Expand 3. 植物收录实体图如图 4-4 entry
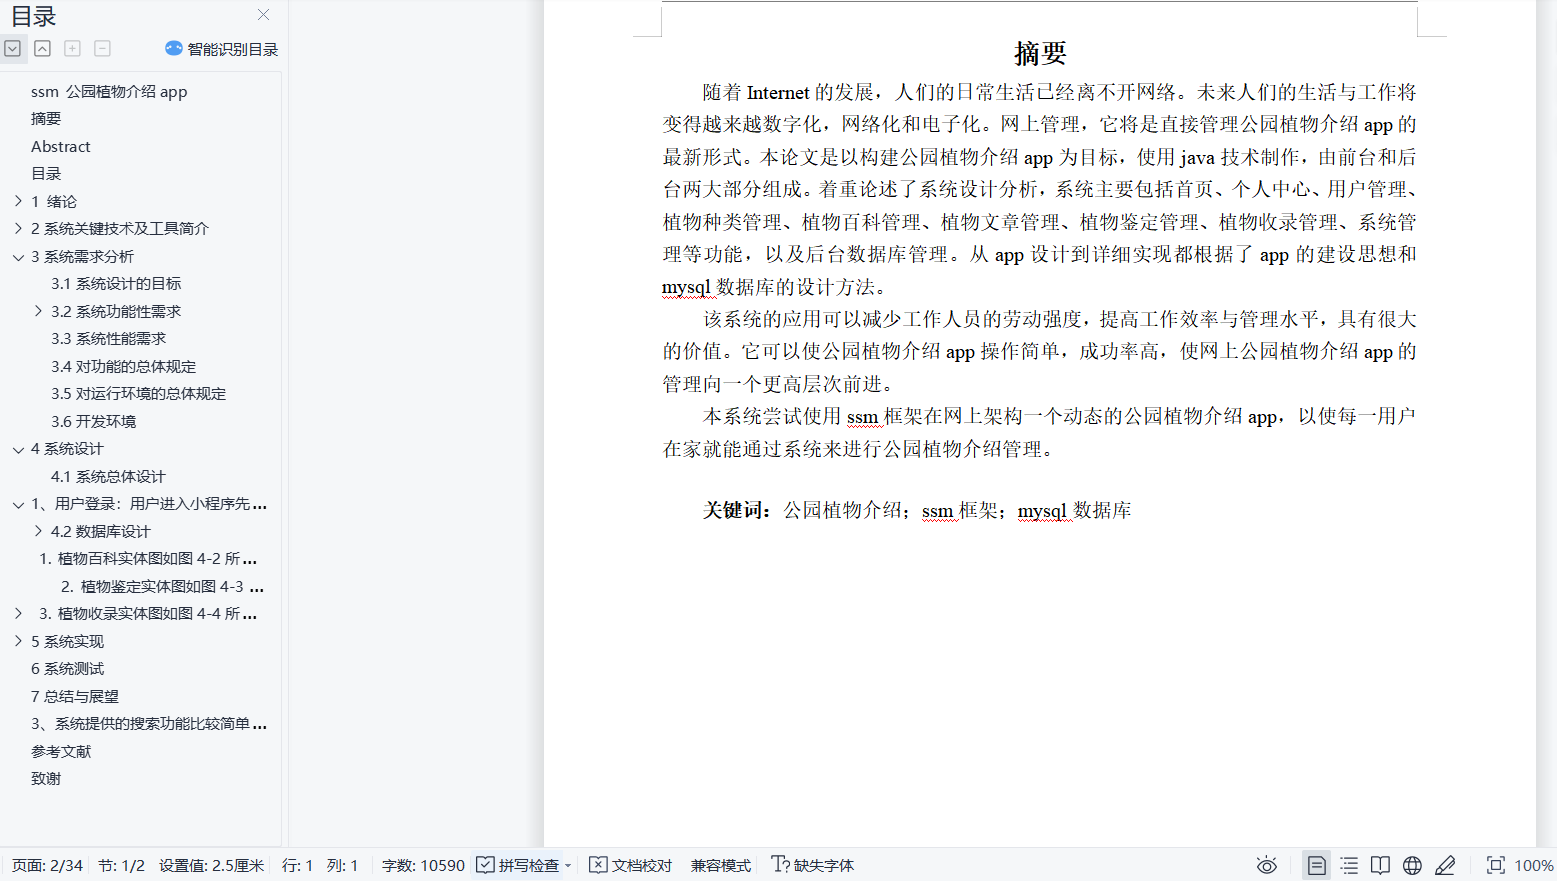 pos(18,613)
